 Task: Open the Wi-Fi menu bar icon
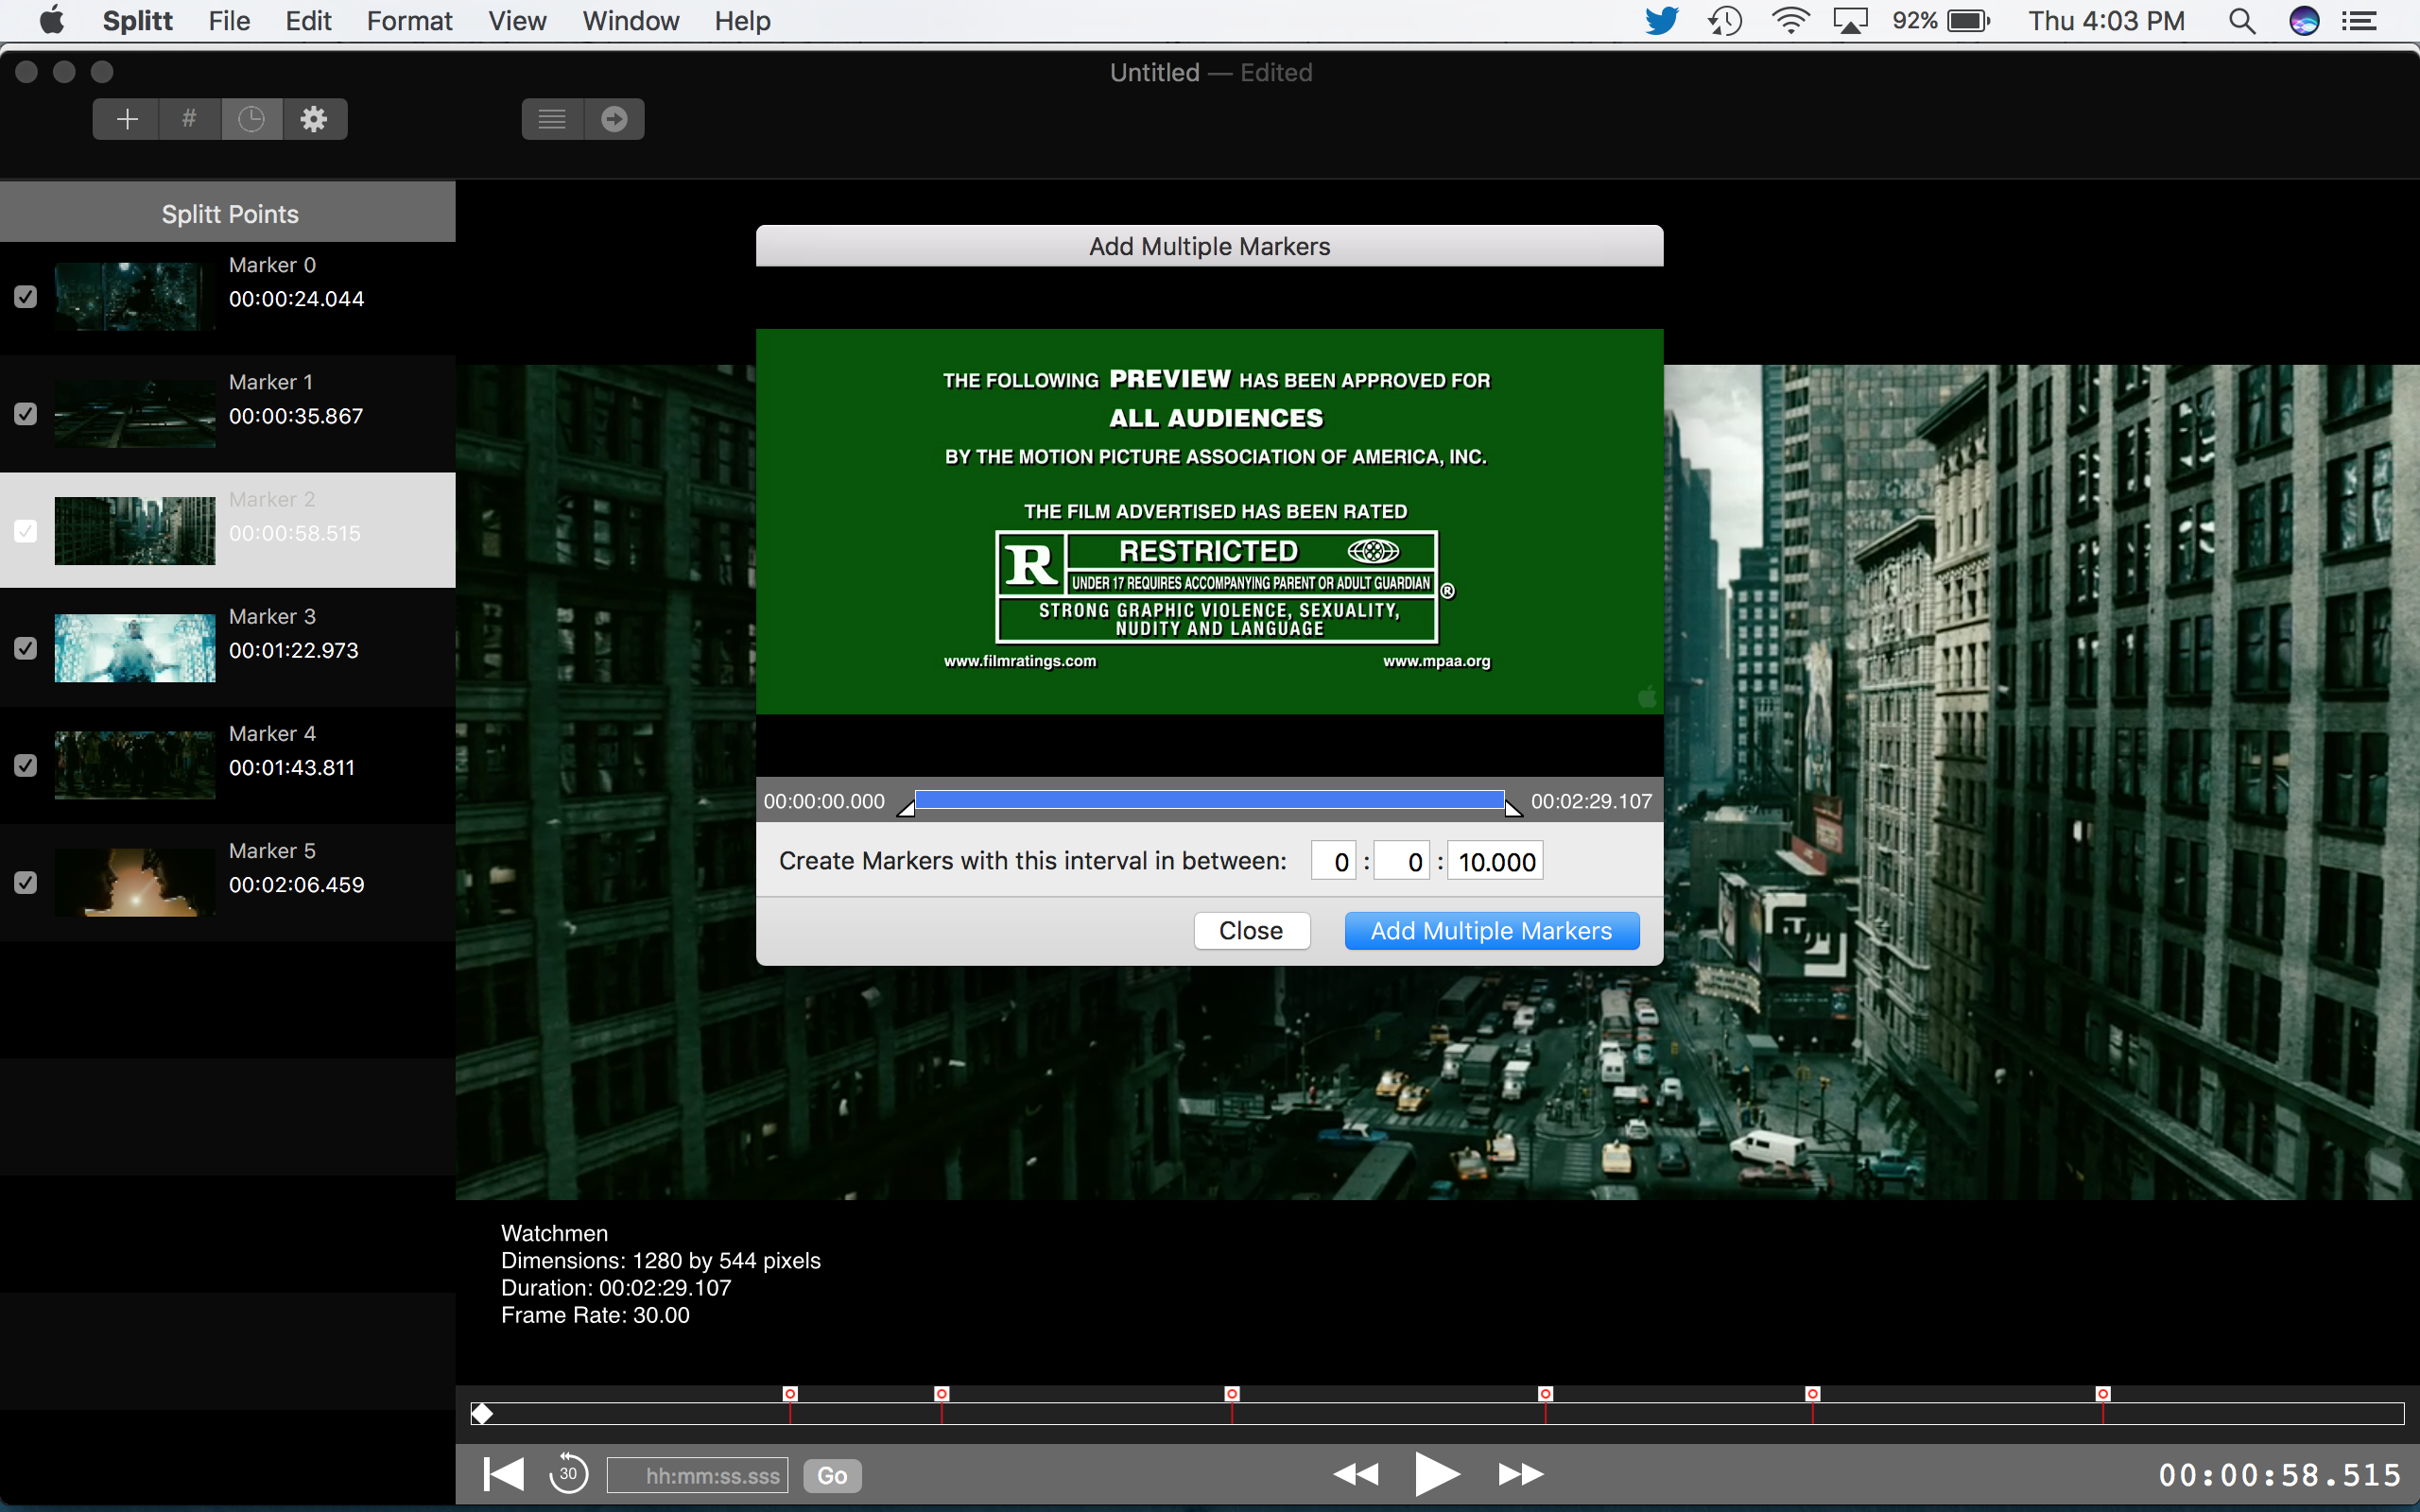(x=1790, y=21)
